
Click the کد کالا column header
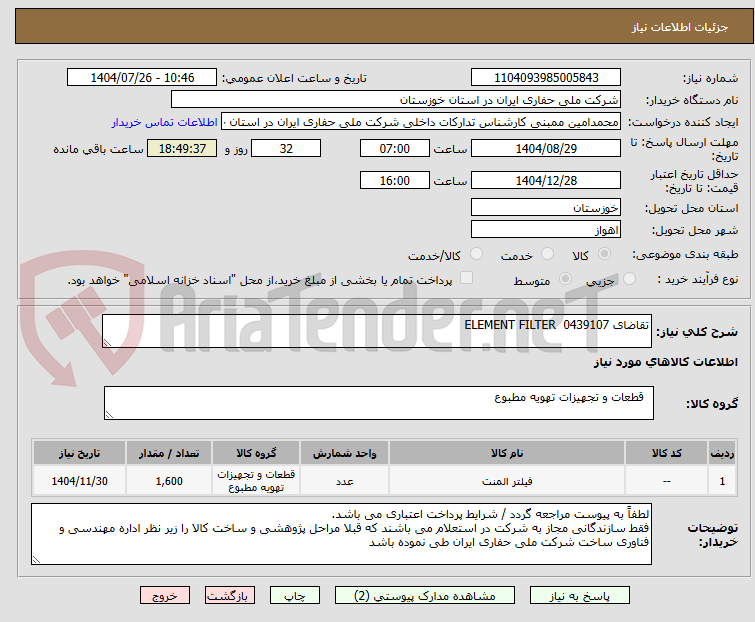[x=666, y=453]
